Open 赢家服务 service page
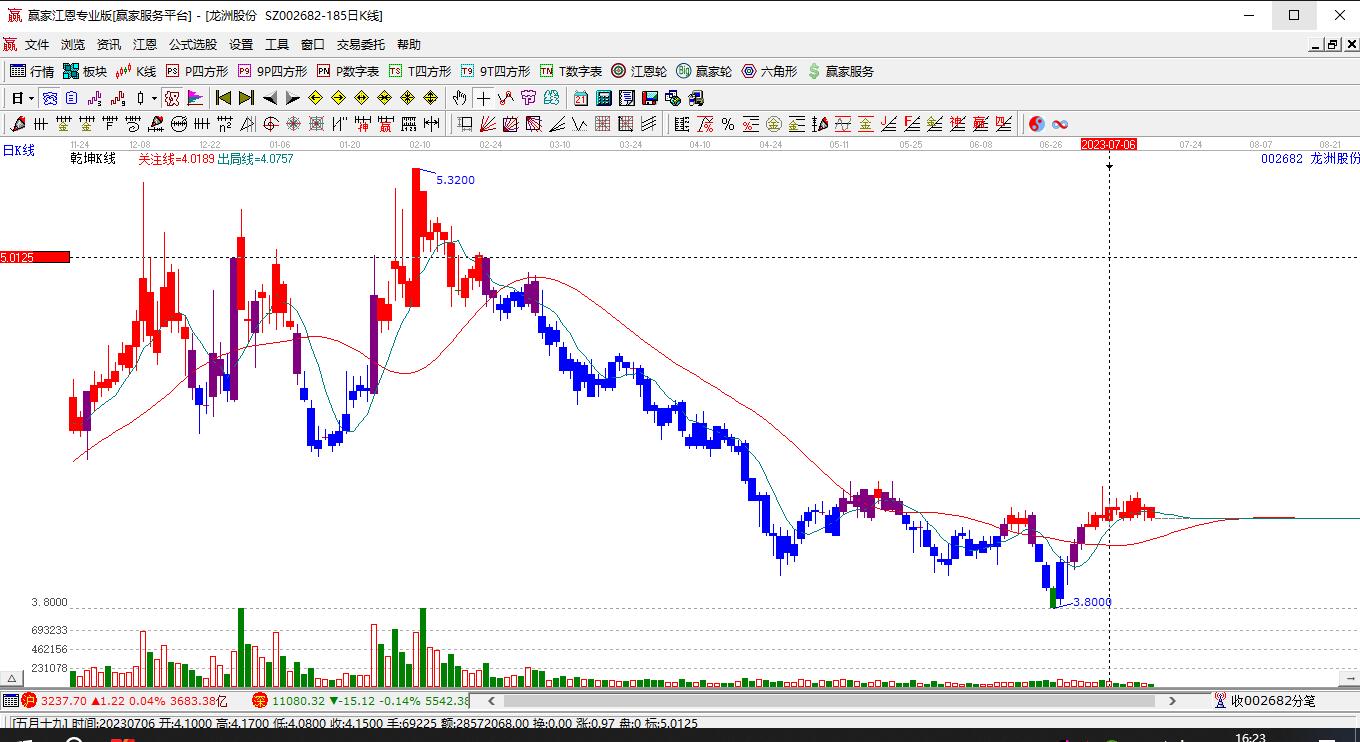The height and width of the screenshot is (742, 1360). (841, 71)
